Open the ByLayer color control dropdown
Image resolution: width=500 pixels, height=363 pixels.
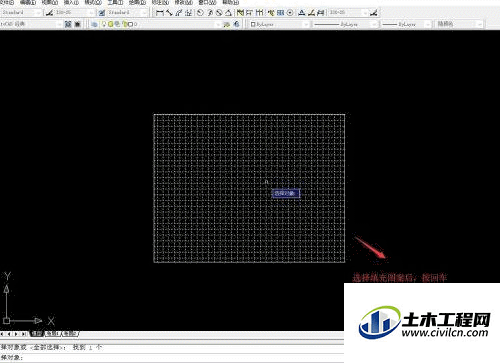click(x=279, y=24)
